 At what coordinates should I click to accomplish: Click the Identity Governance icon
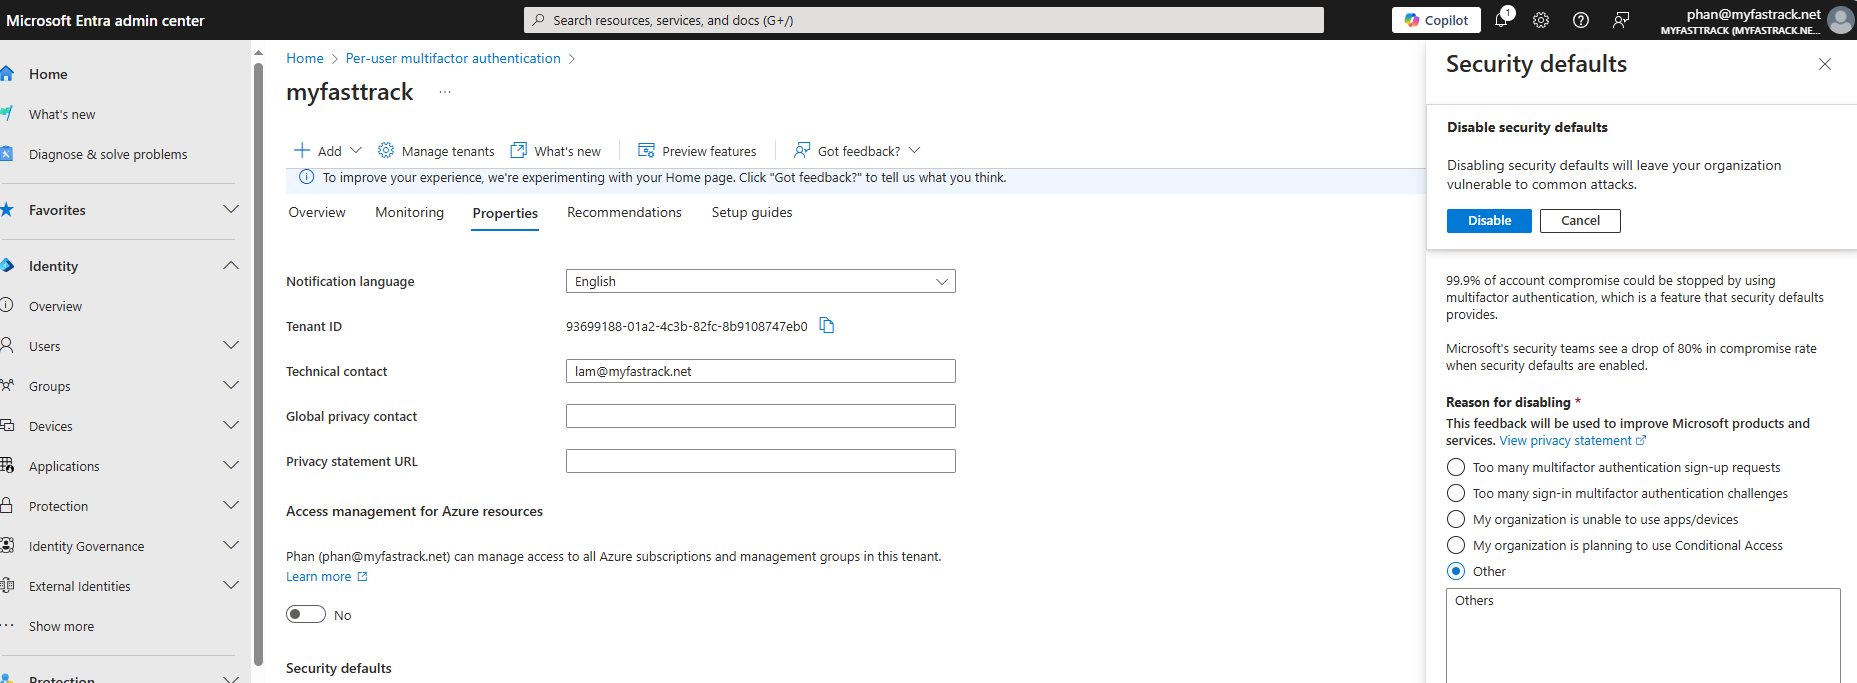click(x=7, y=545)
